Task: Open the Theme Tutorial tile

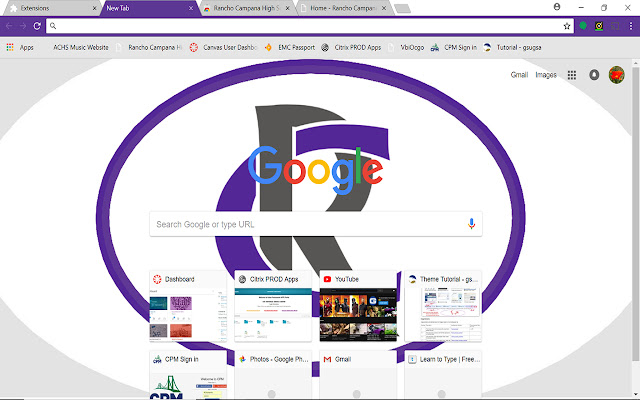Action: [x=443, y=306]
